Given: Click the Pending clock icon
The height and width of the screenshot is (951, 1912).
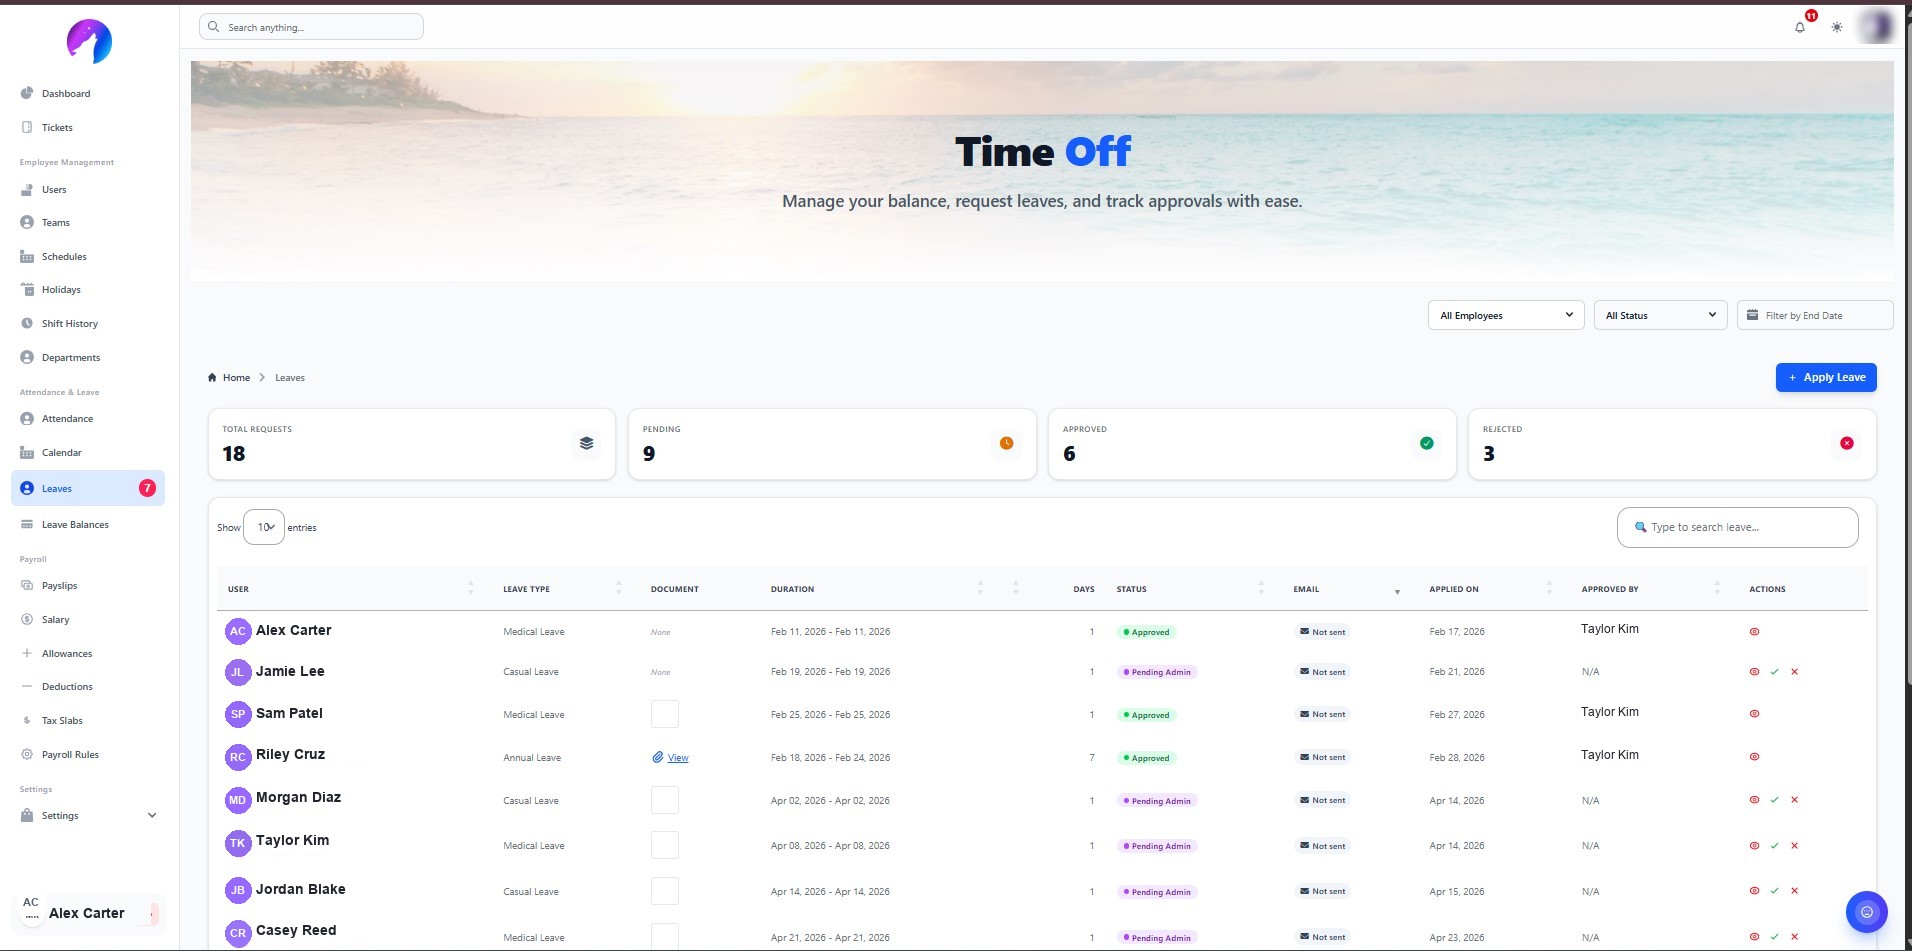Looking at the screenshot, I should coord(1006,443).
